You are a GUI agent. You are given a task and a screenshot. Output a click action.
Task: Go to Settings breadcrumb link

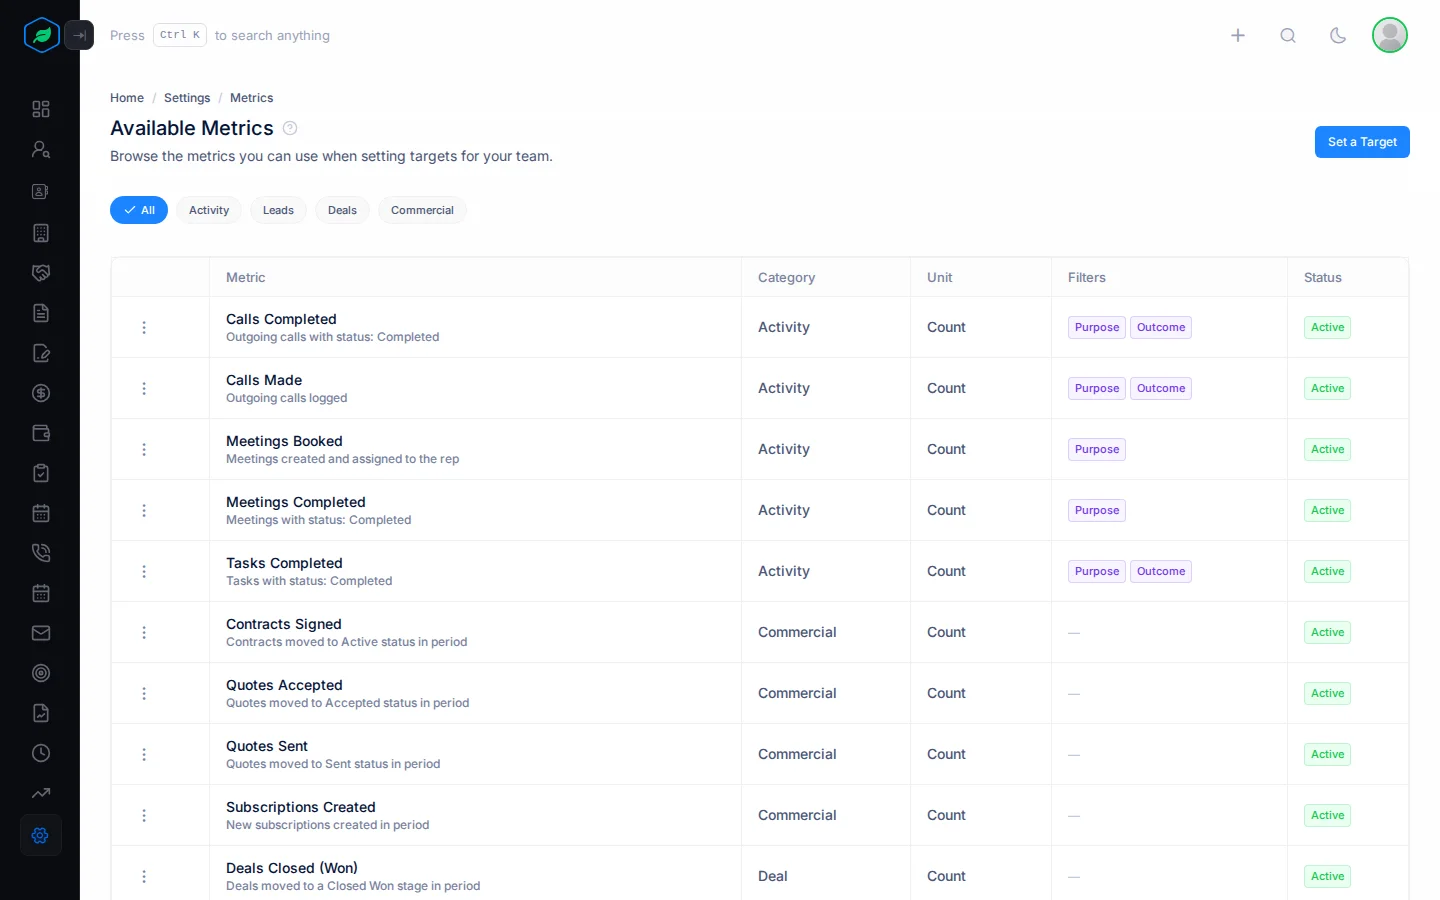click(187, 98)
